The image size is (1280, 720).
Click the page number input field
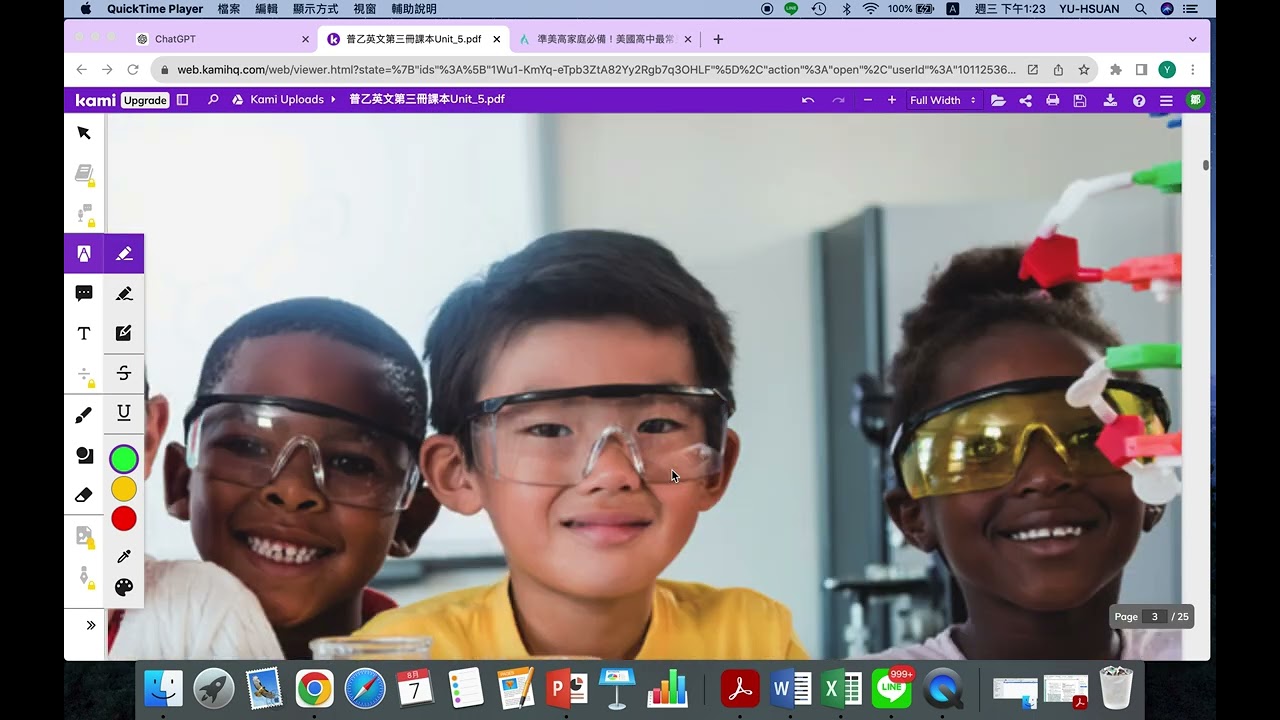point(1155,617)
